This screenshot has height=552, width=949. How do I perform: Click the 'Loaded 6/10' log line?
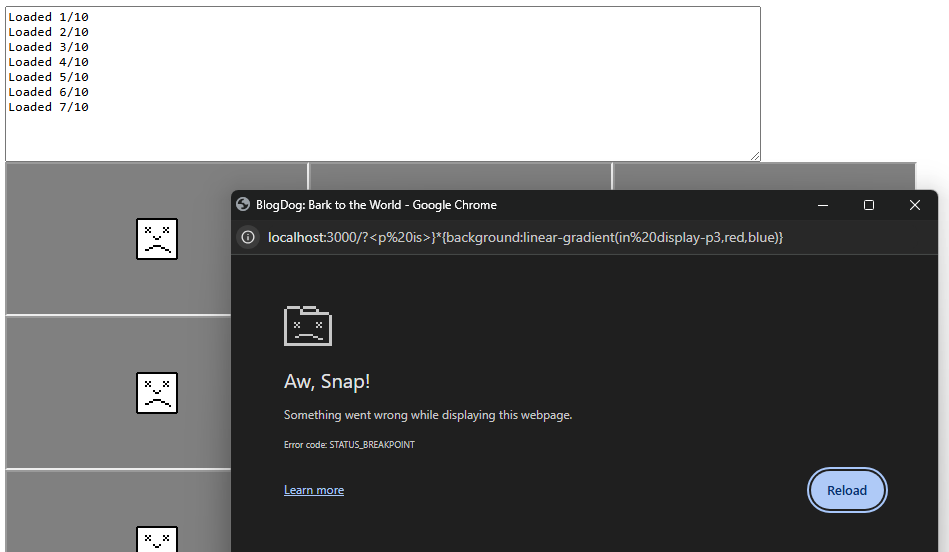48,92
